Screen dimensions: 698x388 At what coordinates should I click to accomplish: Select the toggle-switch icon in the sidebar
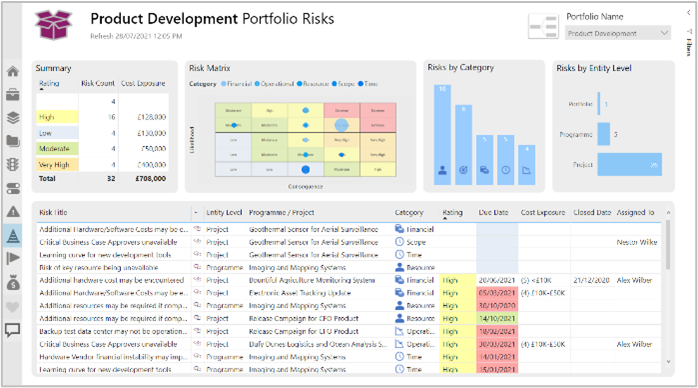click(x=13, y=188)
